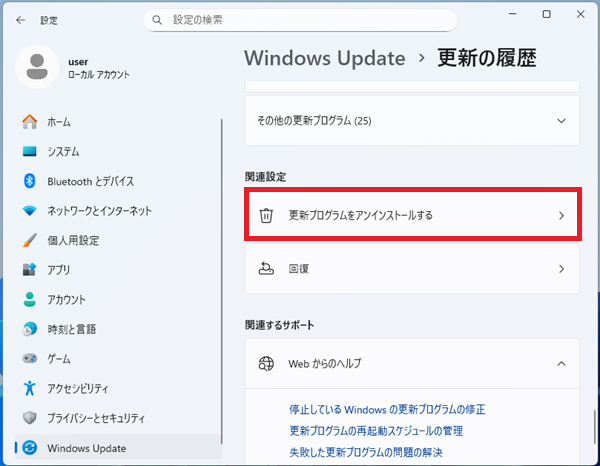The width and height of the screenshot is (600, 466).
Task: Collapse the Web からのヘルプ section
Action: (561, 363)
